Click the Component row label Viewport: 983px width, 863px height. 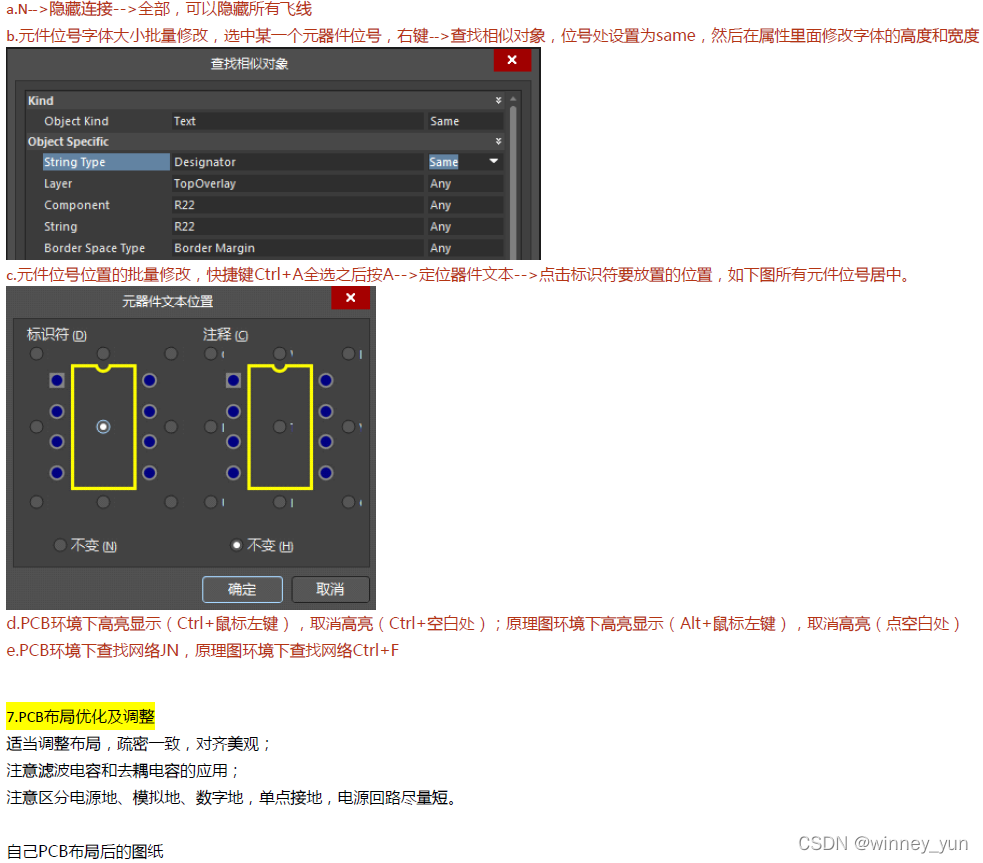76,205
